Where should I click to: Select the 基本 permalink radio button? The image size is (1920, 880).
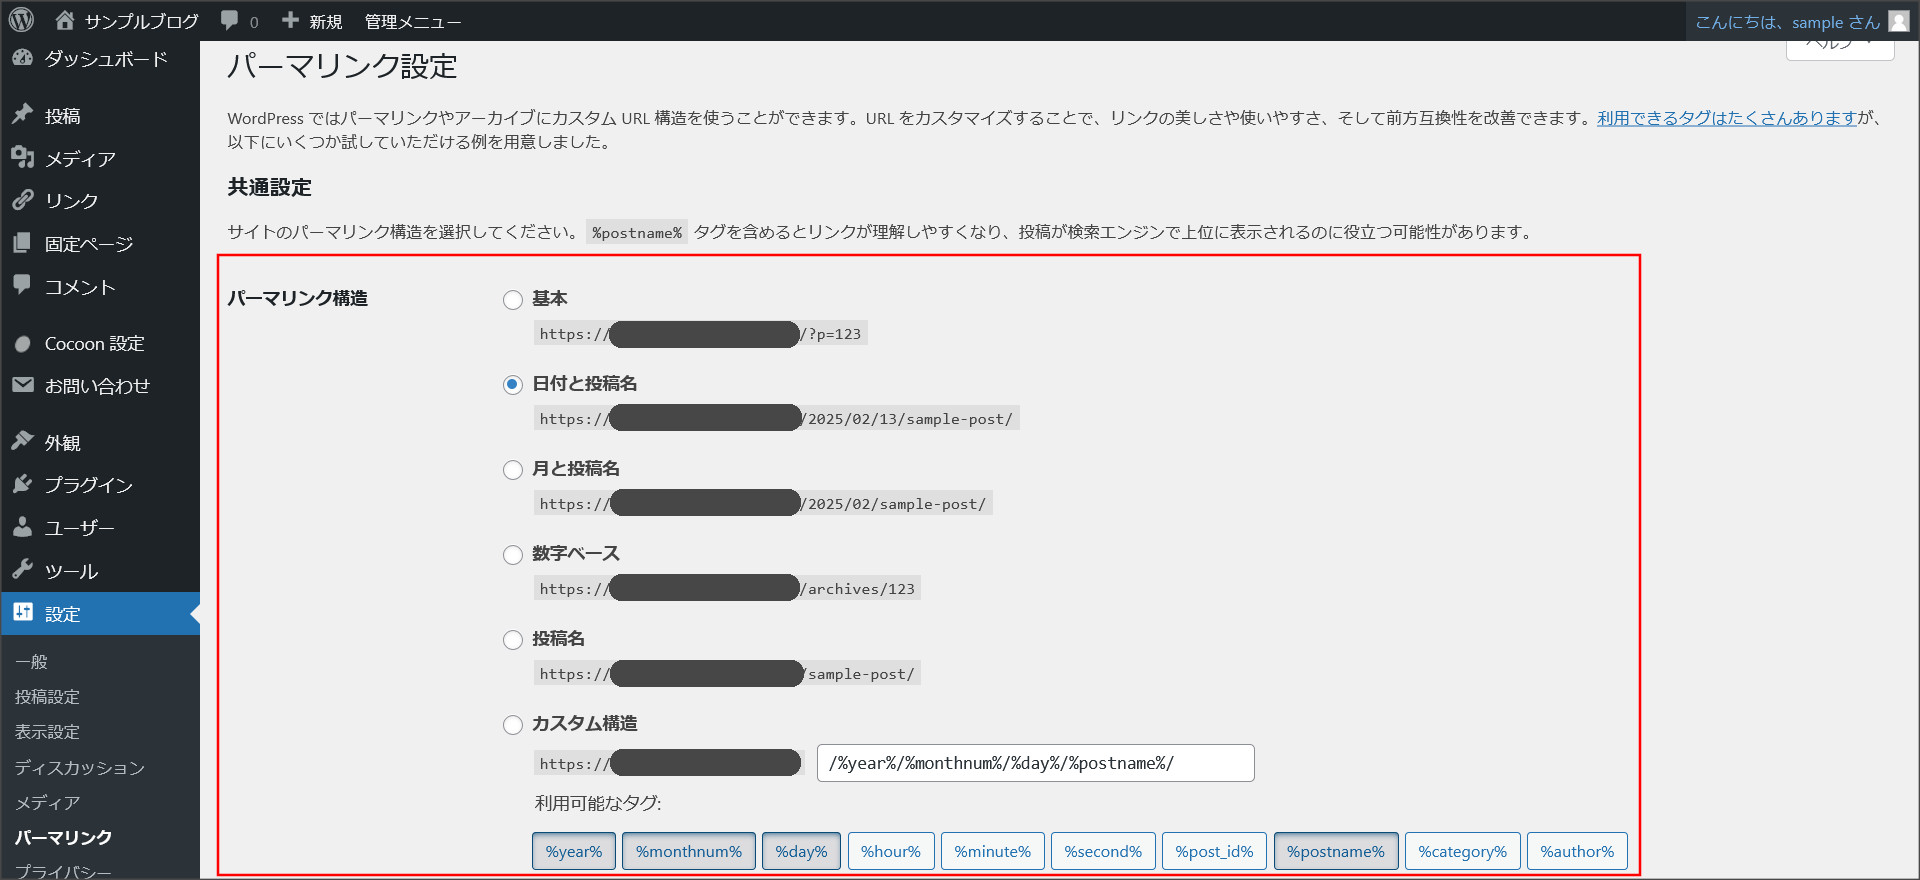[x=513, y=300]
